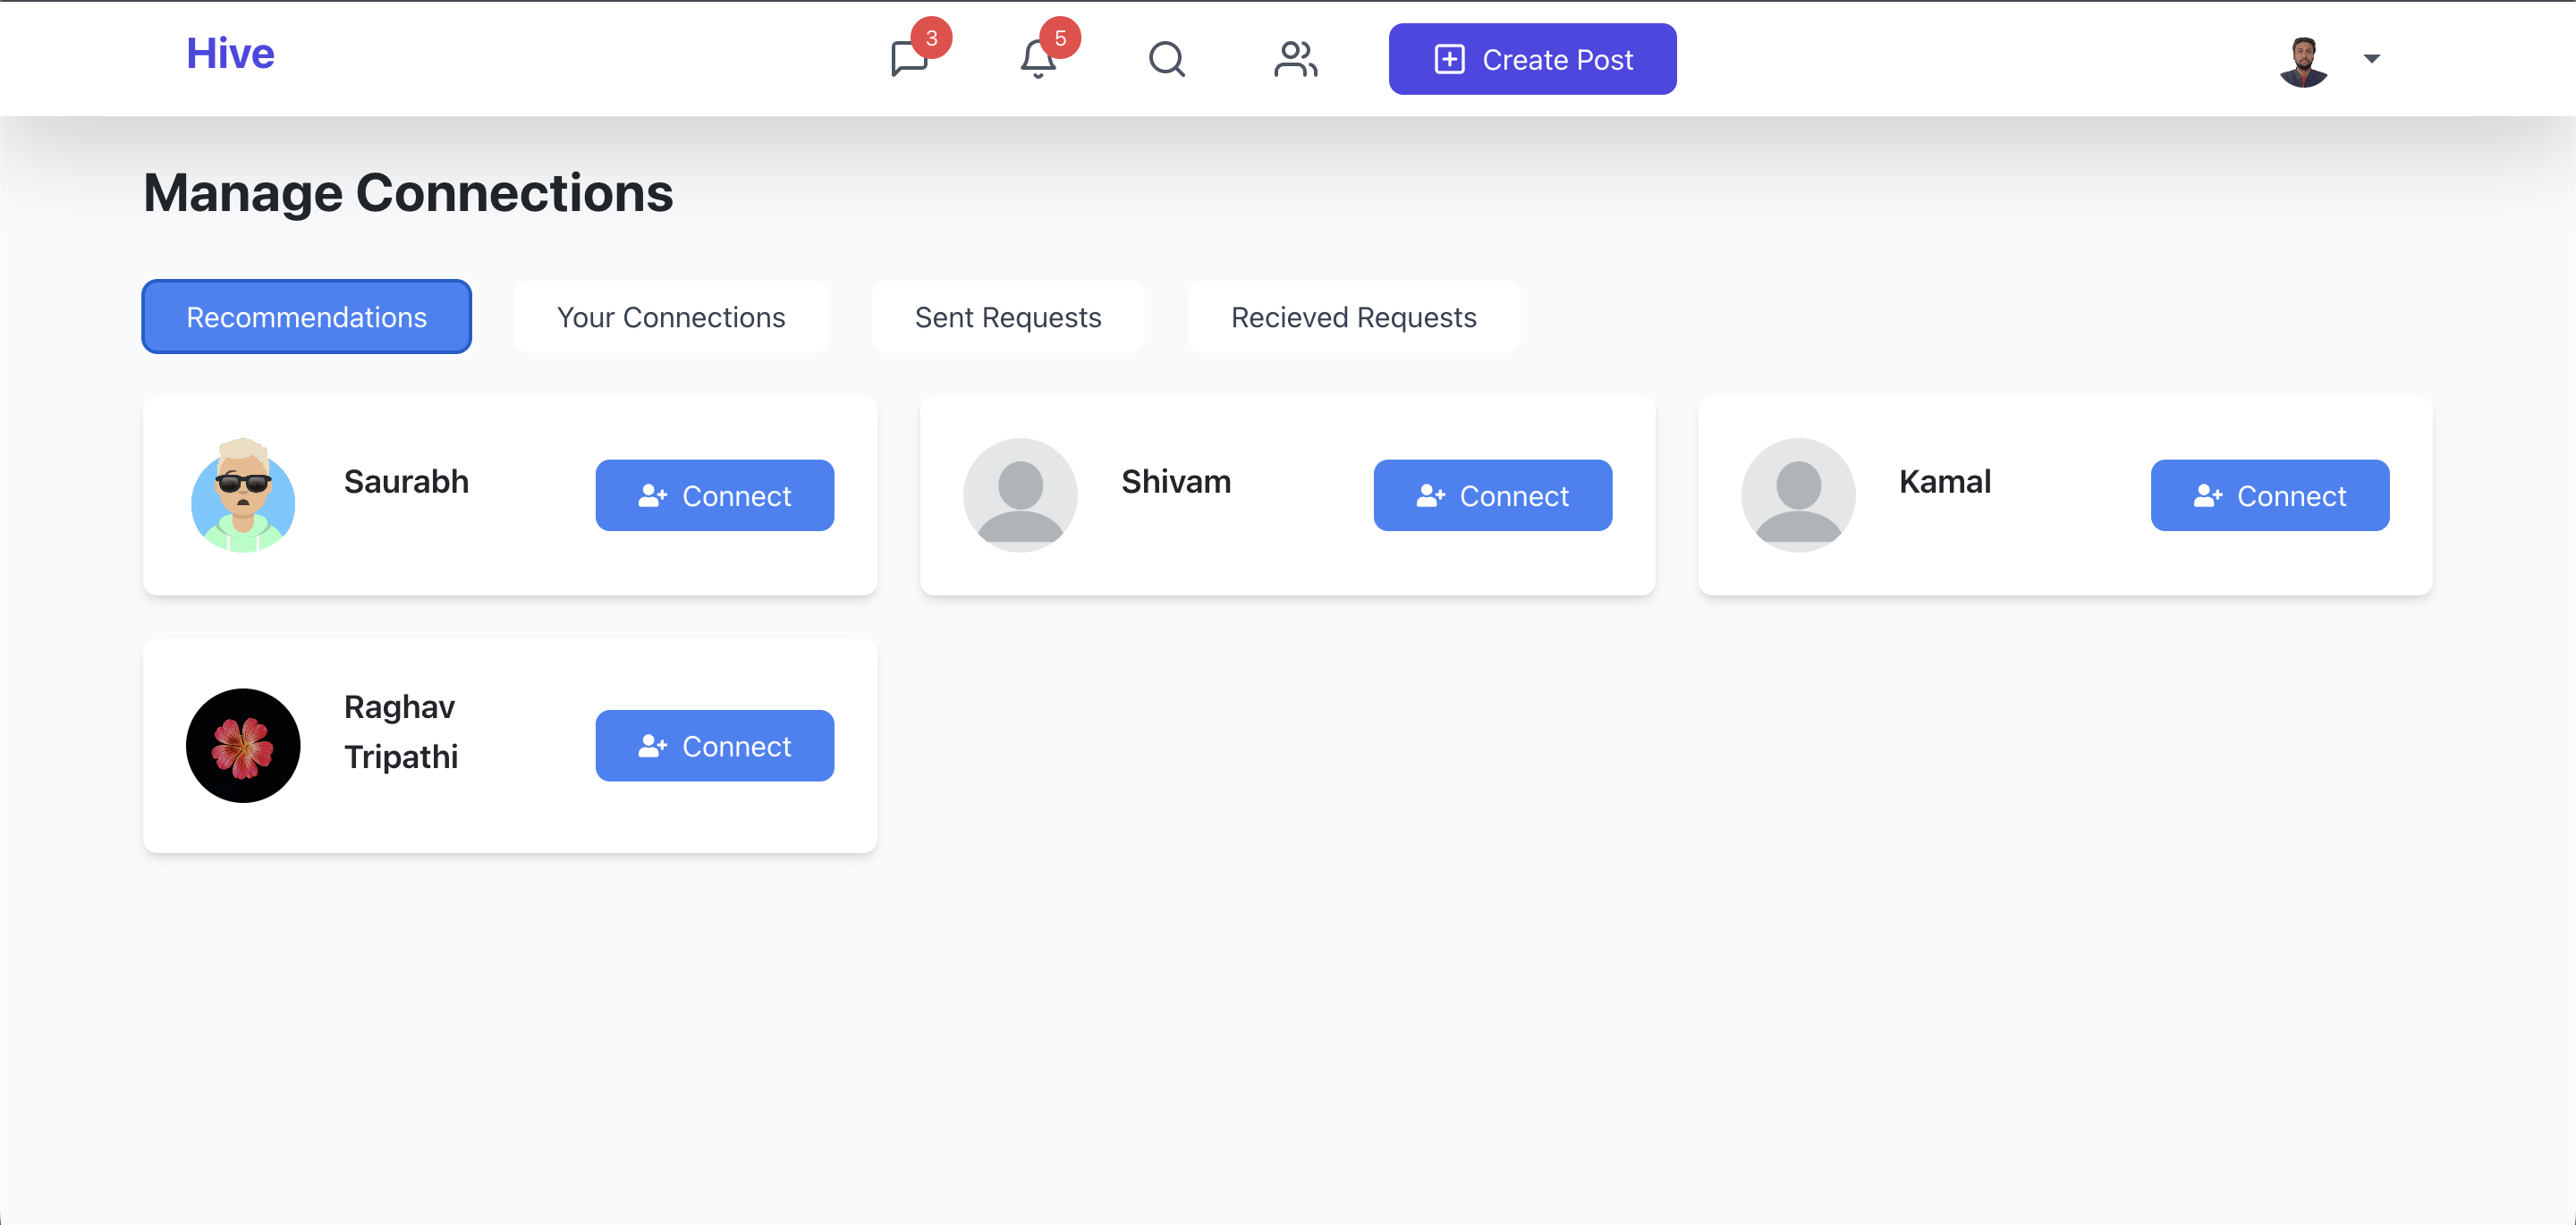View the Recieved Requests tab
Screen dimensions: 2576x1225
pyautogui.click(x=1353, y=317)
